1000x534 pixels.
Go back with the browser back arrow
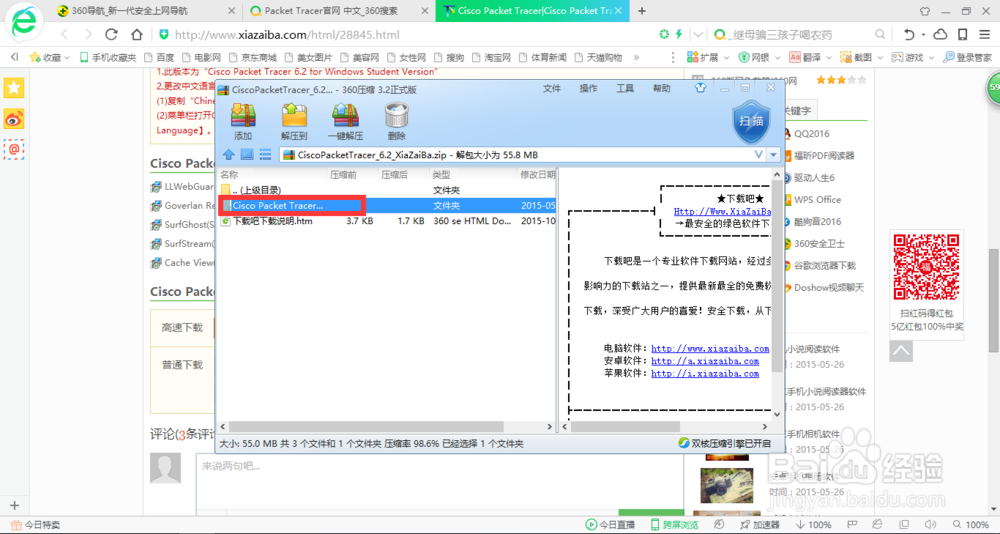(64, 34)
